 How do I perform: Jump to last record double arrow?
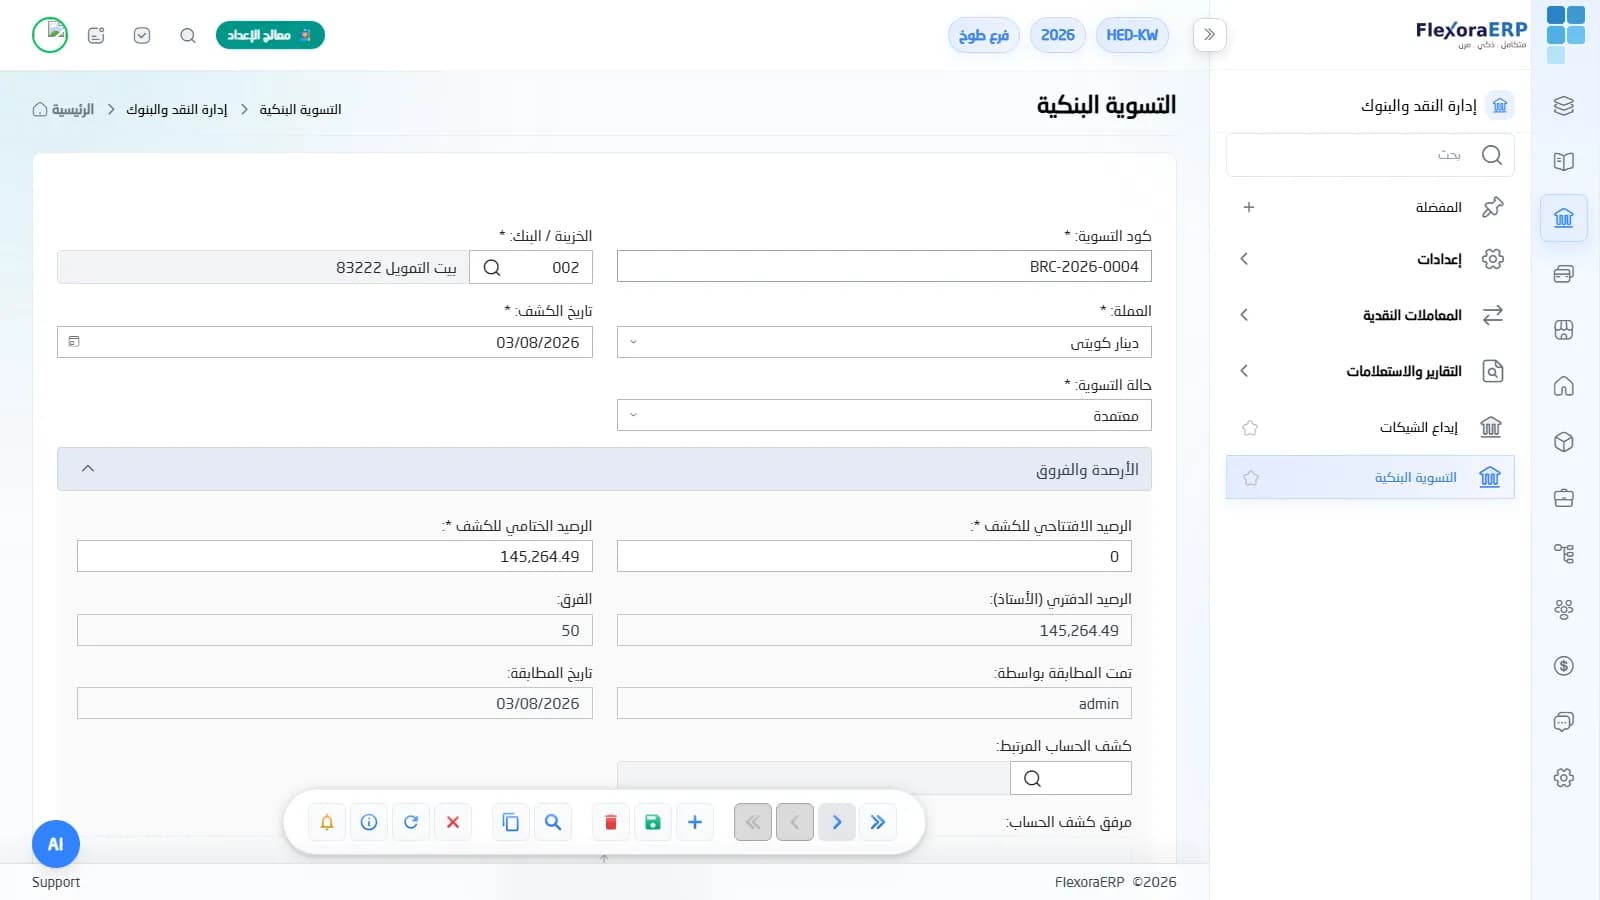click(x=878, y=822)
